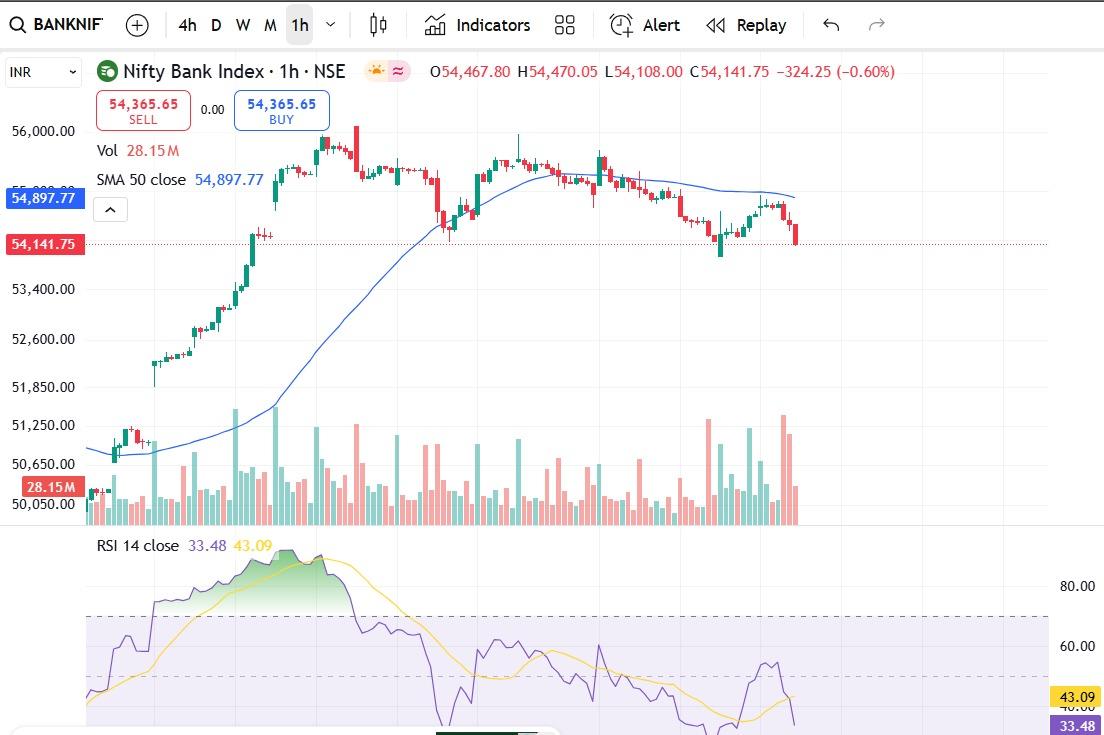Click the high value H54,470.05
Viewport: 1104px width, 735px height.
pyautogui.click(x=557, y=72)
